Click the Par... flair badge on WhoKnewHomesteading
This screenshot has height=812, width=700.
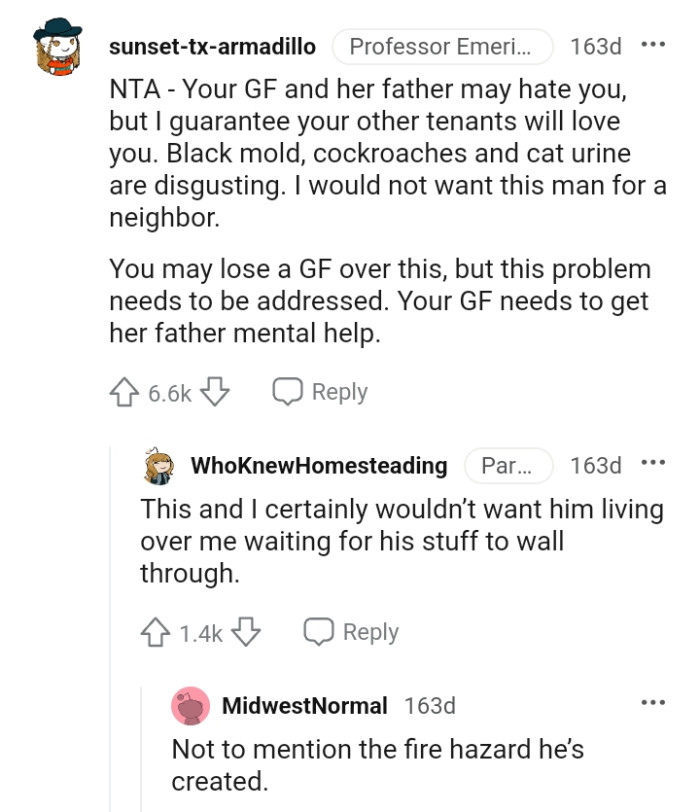point(505,466)
